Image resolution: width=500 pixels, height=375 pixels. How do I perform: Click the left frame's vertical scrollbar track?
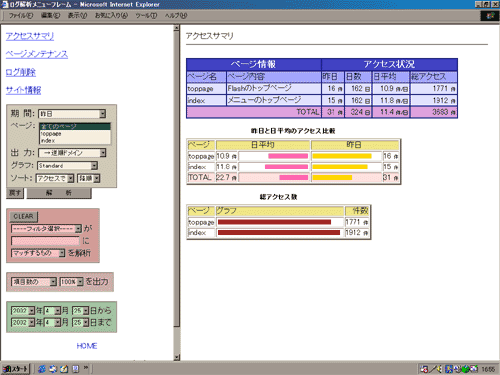(177, 340)
